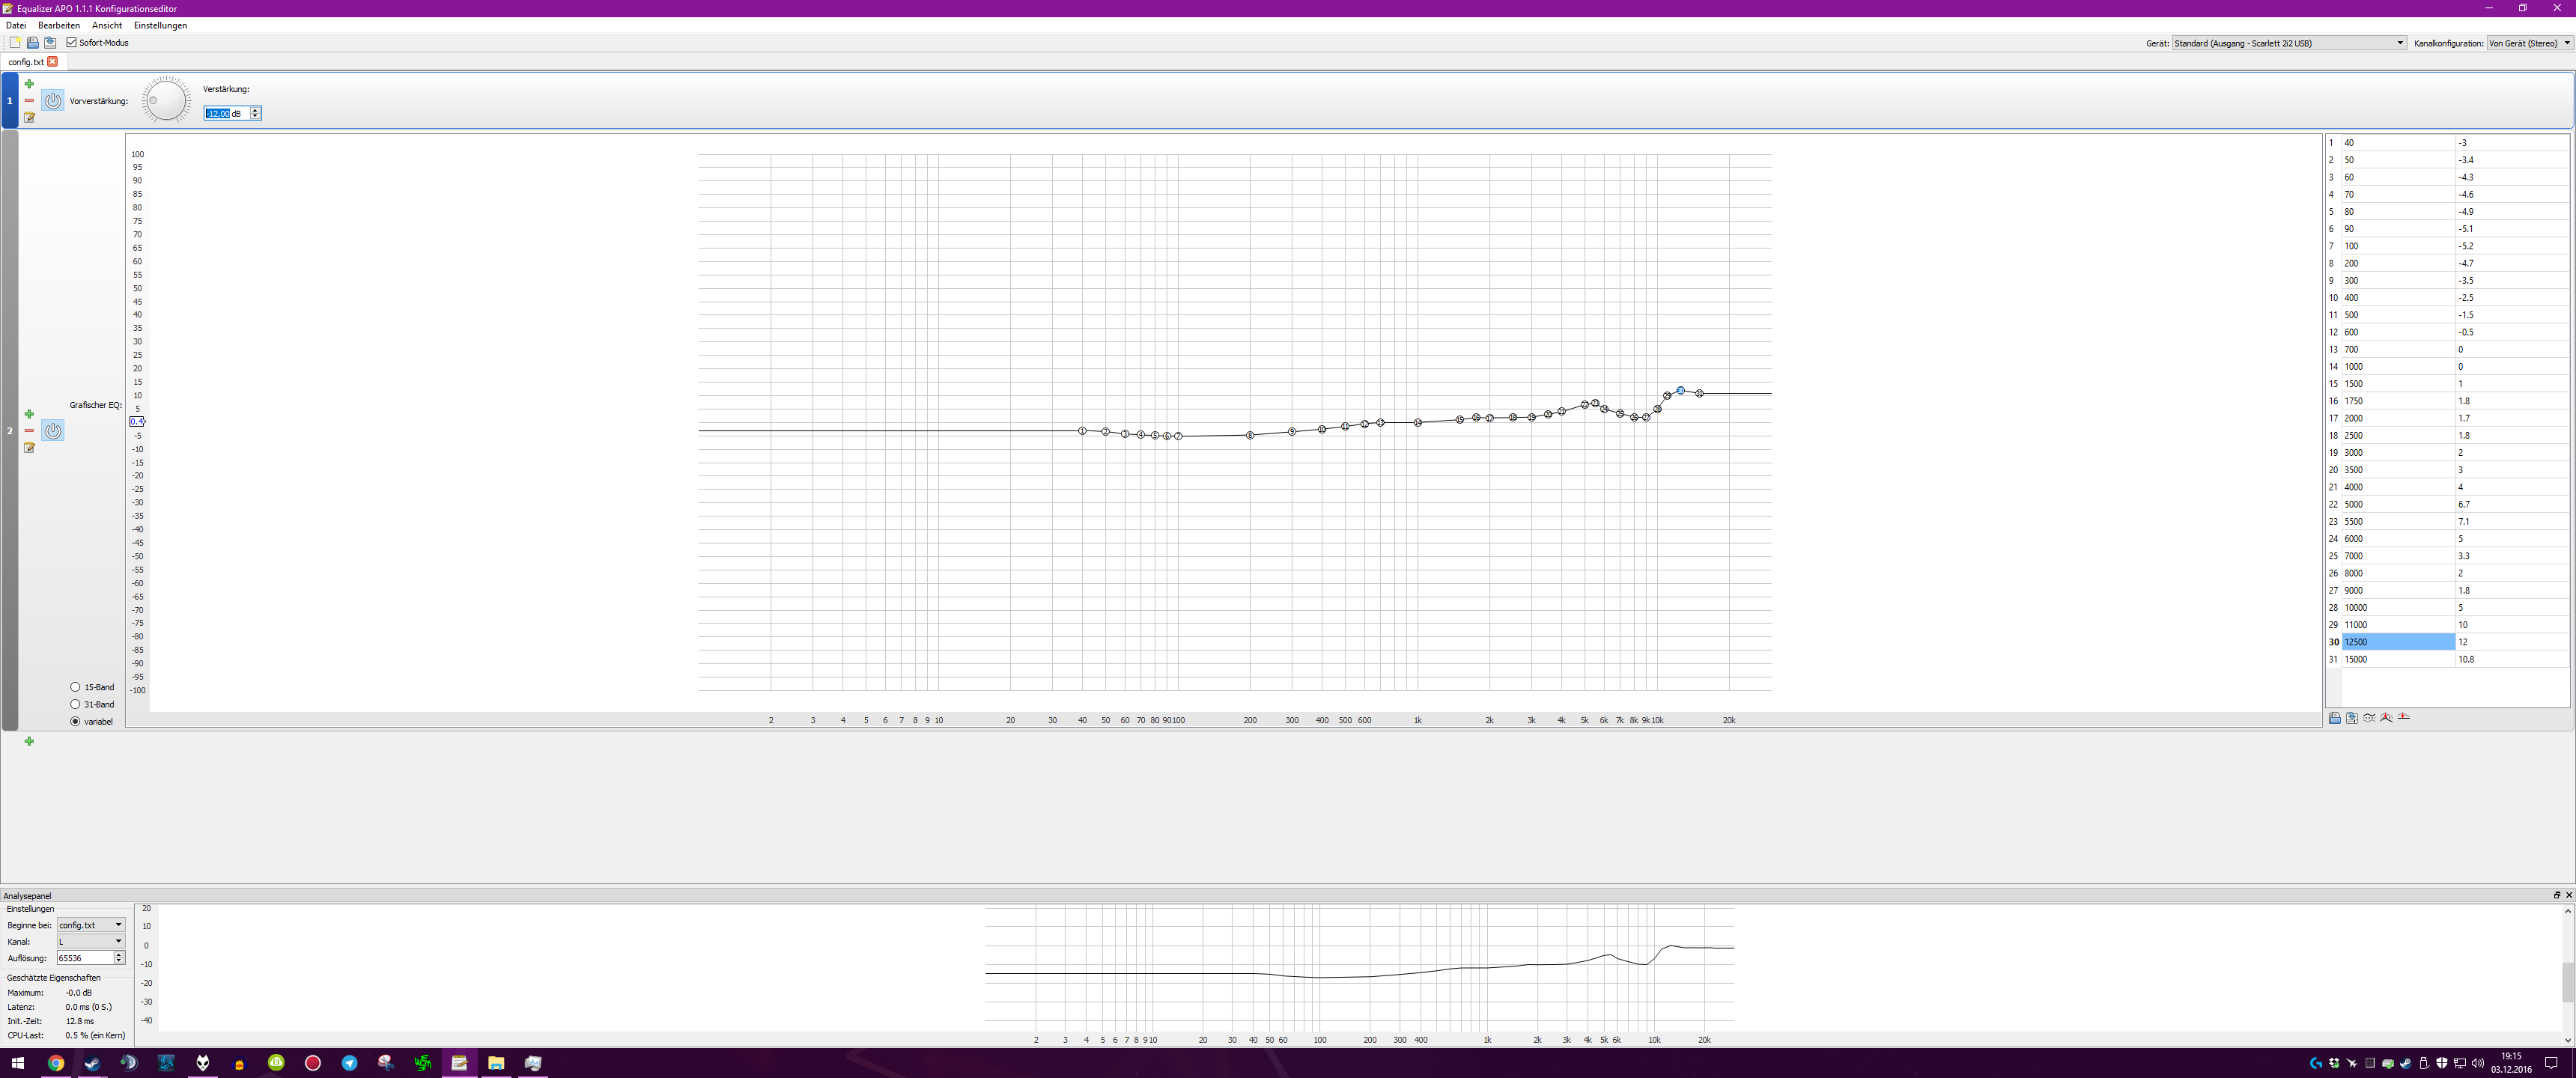Click the save configuration toolbar icon
The width and height of the screenshot is (2576, 1078).
(x=50, y=43)
